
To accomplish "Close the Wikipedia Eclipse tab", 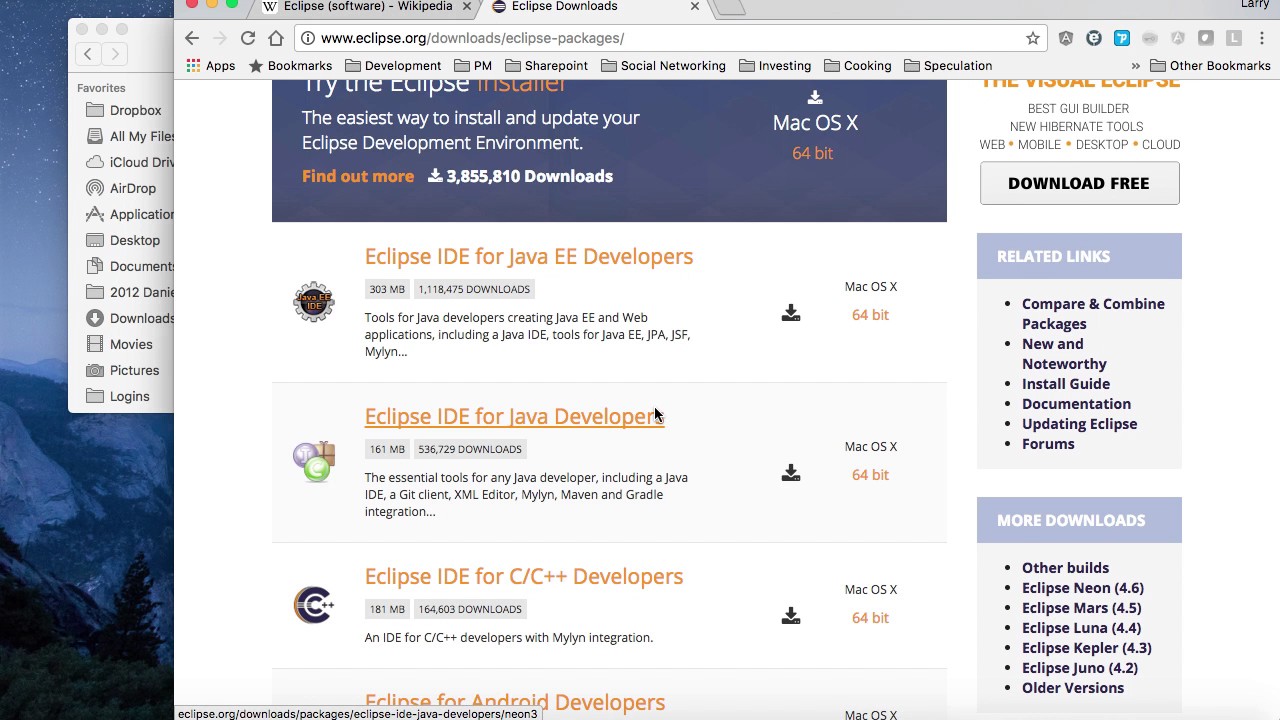I will [466, 6].
